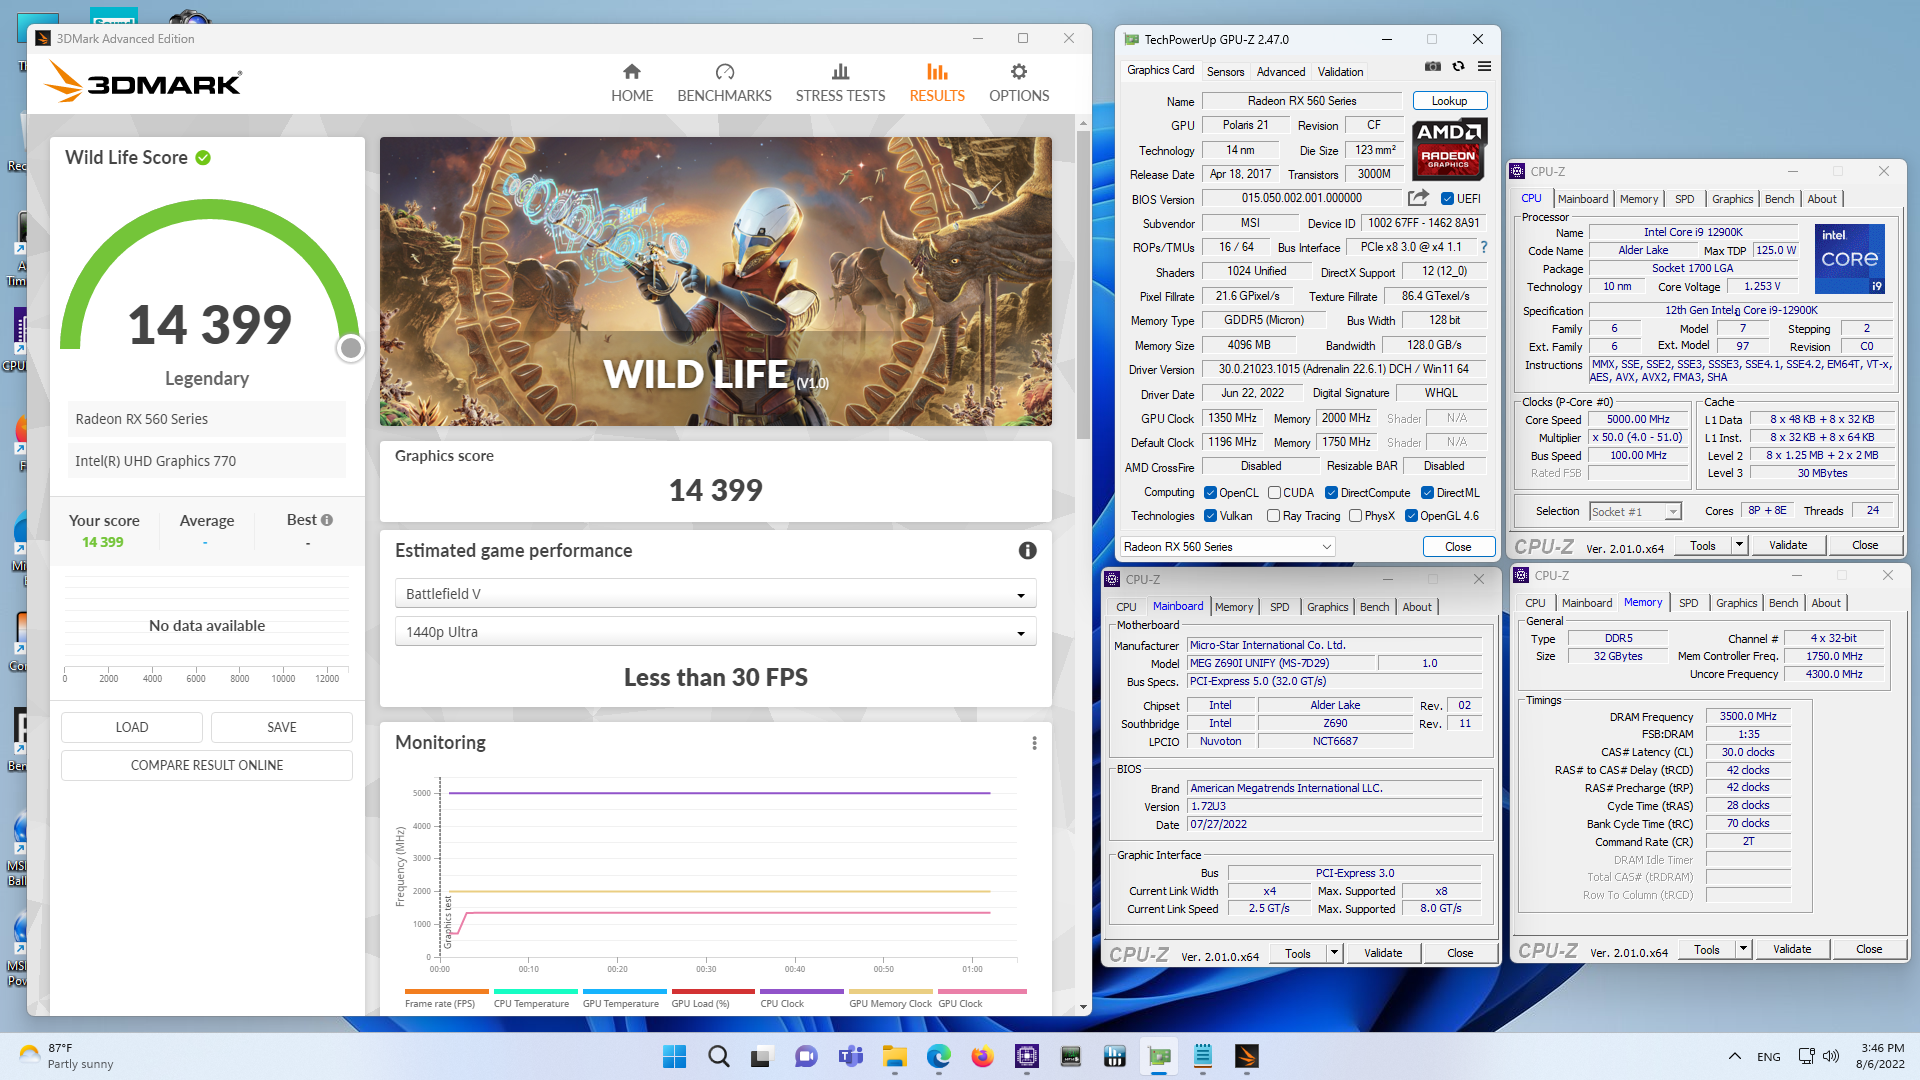This screenshot has height=1080, width=1920.
Task: Click the BIOS export share icon in GPU-Z
Action: (x=1418, y=198)
